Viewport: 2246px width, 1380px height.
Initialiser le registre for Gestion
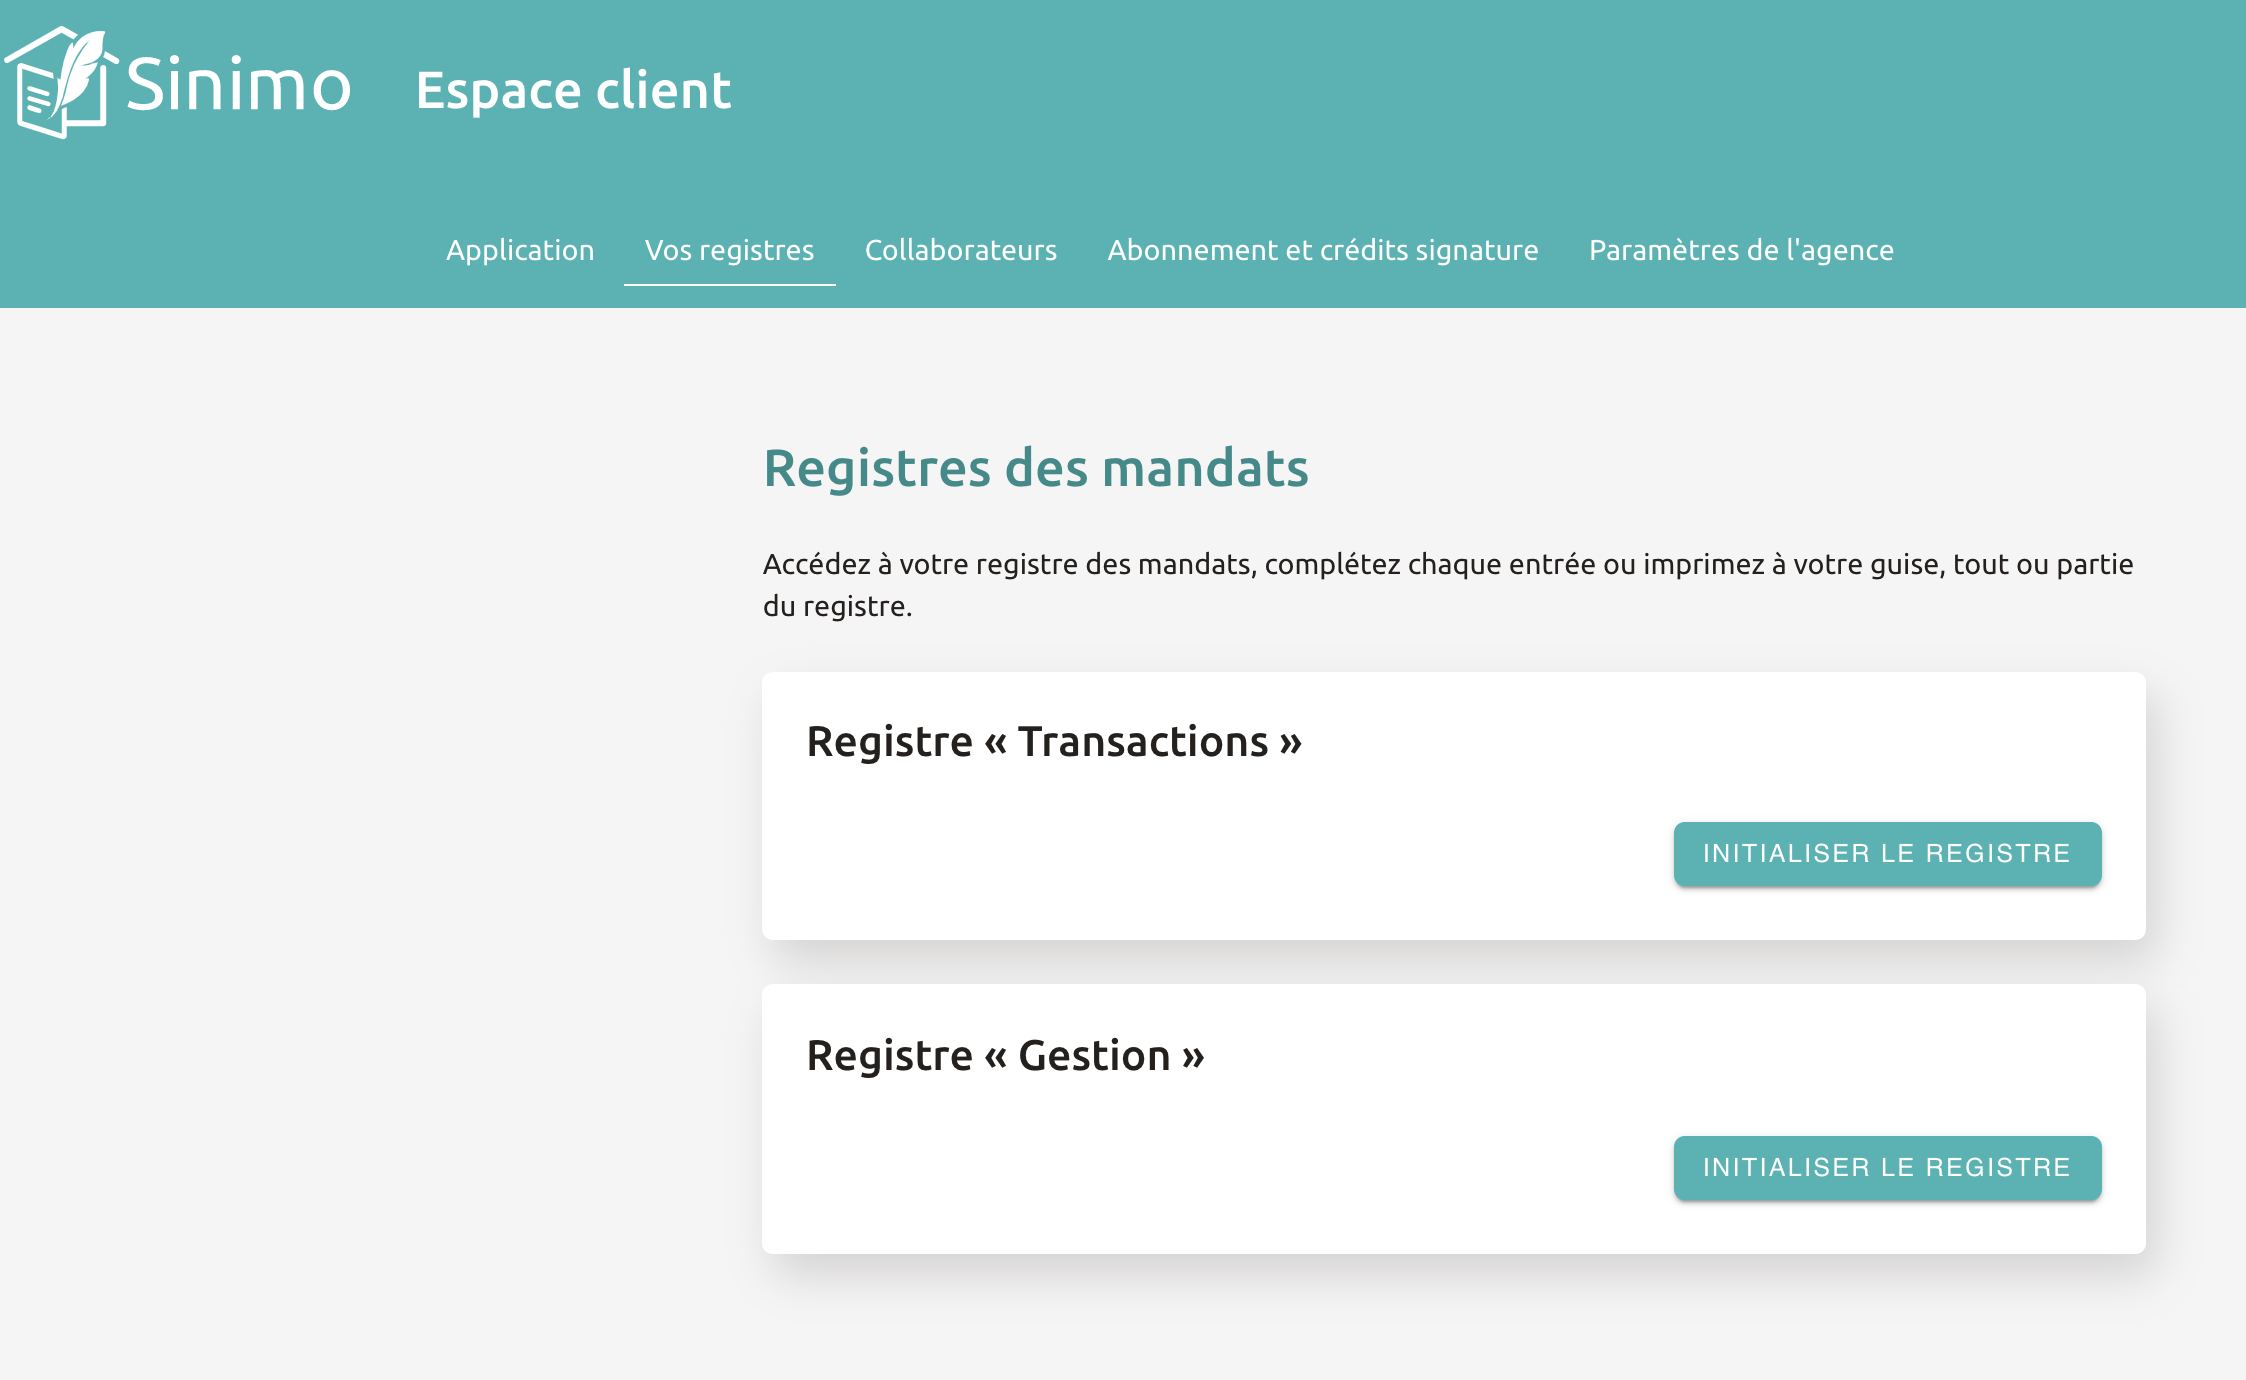pos(1887,1168)
